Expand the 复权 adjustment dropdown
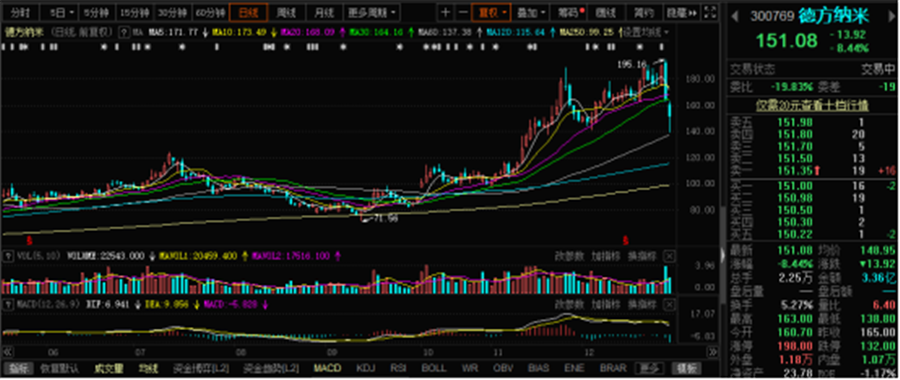The image size is (900, 380). click(x=491, y=12)
